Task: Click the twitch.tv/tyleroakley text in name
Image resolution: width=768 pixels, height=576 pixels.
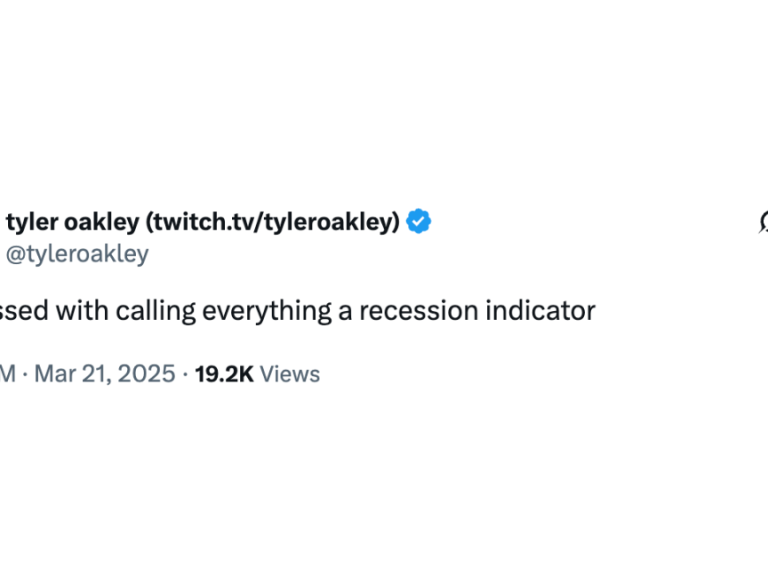Action: tap(272, 222)
